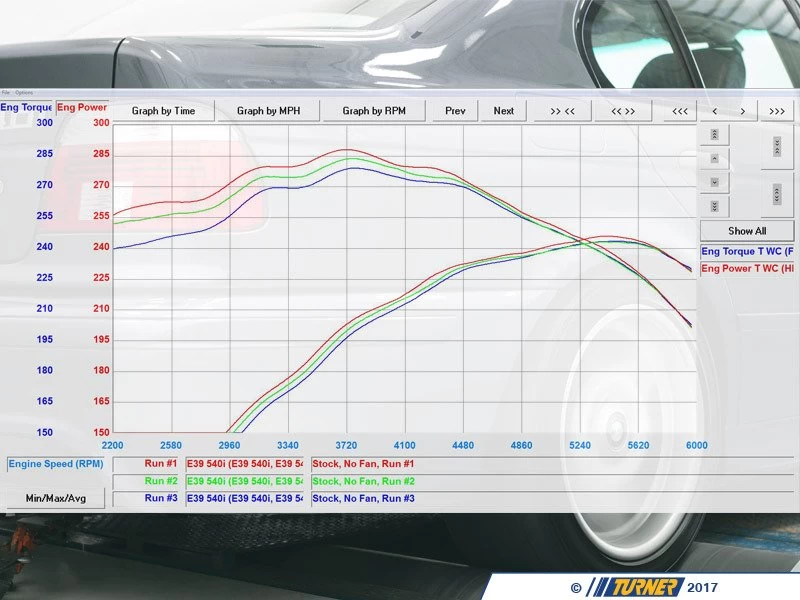This screenshot has width=800, height=600.
Task: Click the ">> <<" horizontal compress button
Action: [562, 111]
